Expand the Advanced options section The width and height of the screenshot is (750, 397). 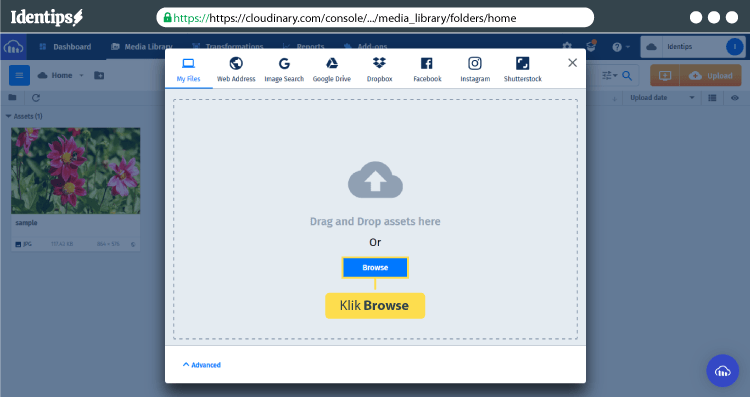click(201, 365)
